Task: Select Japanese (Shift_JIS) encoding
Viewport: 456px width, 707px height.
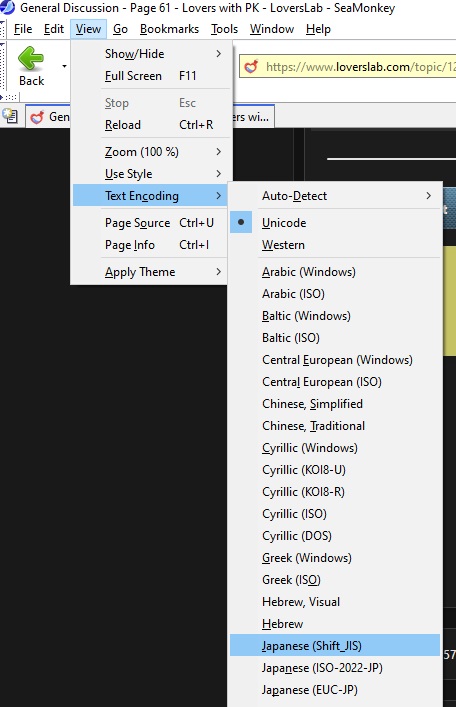Action: point(335,646)
